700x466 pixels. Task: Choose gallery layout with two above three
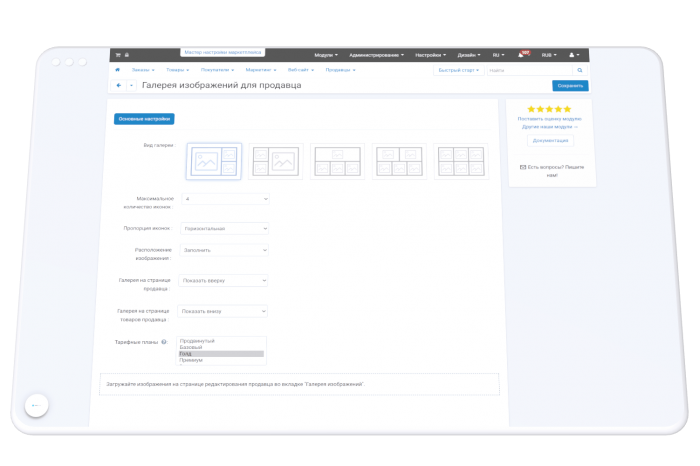(399, 161)
